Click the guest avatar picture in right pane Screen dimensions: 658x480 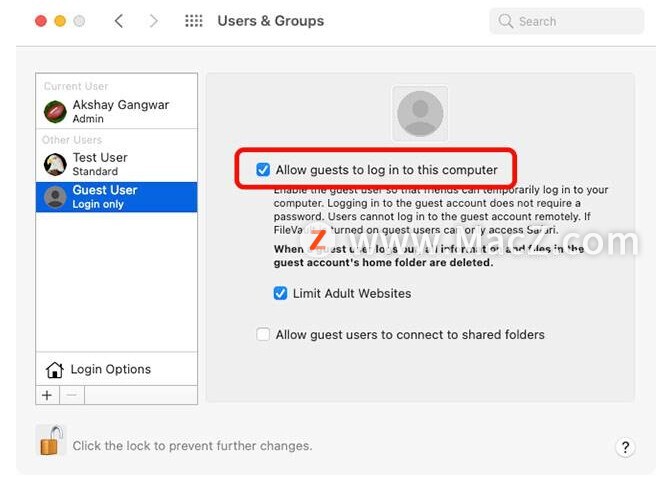click(x=420, y=113)
